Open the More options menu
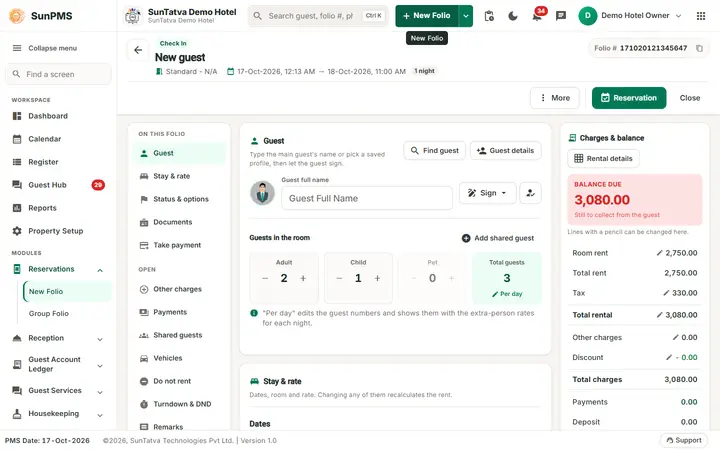Screen dimensions: 720x450 tap(555, 98)
